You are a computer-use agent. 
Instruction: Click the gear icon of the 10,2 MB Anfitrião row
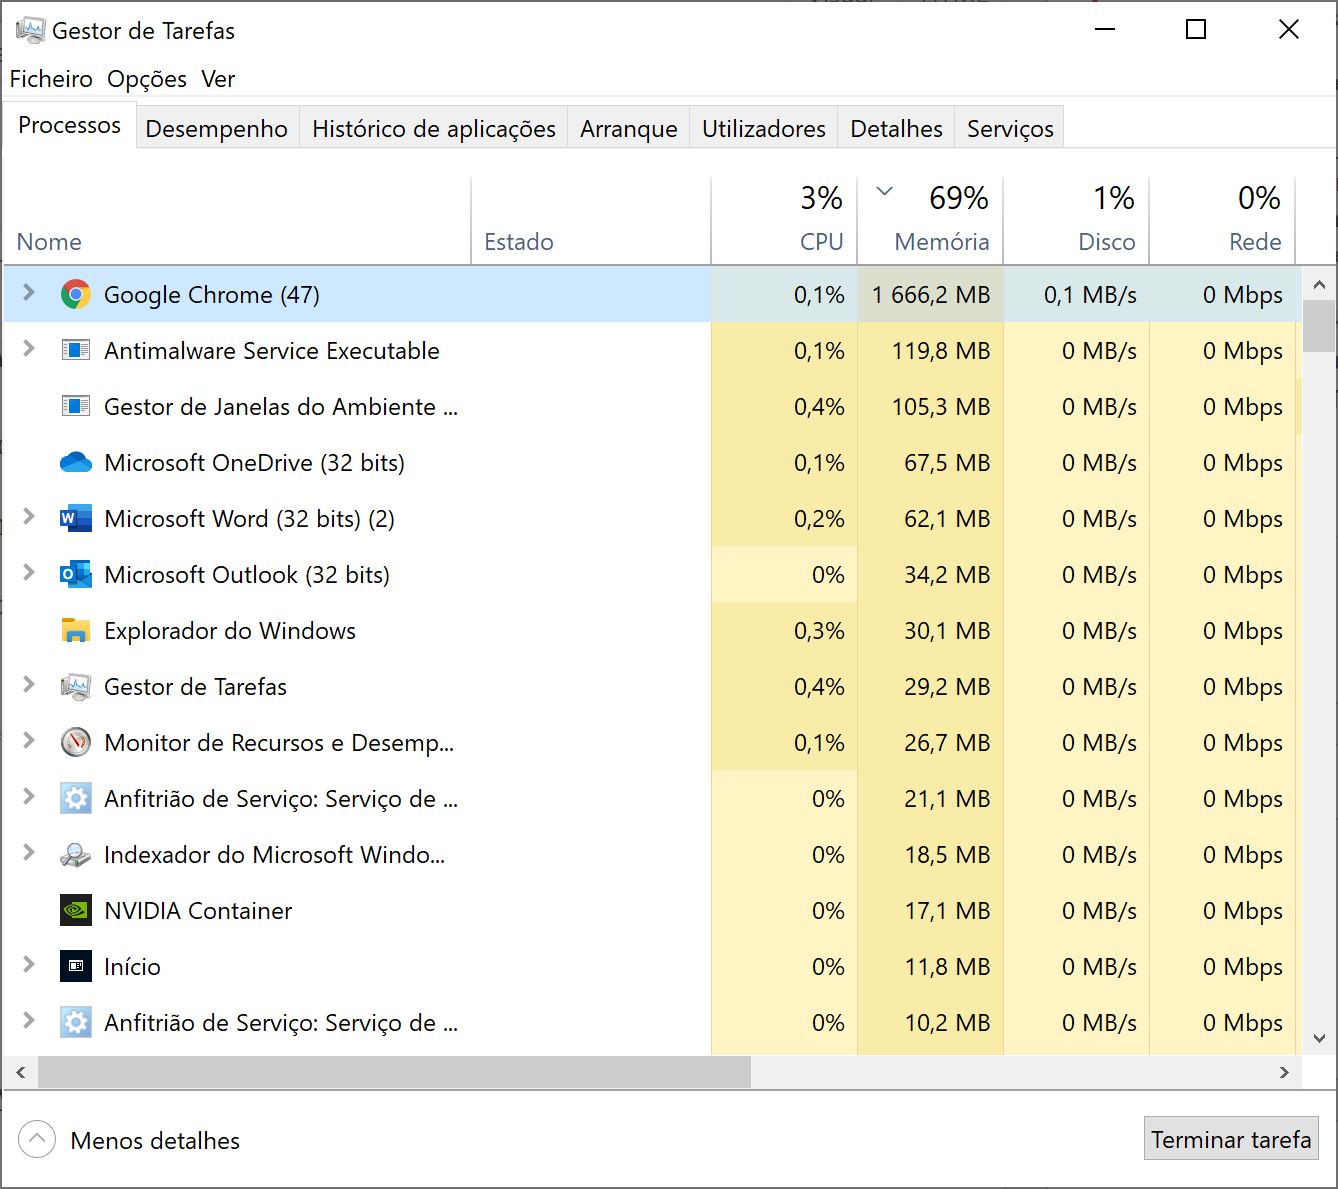tap(76, 1023)
